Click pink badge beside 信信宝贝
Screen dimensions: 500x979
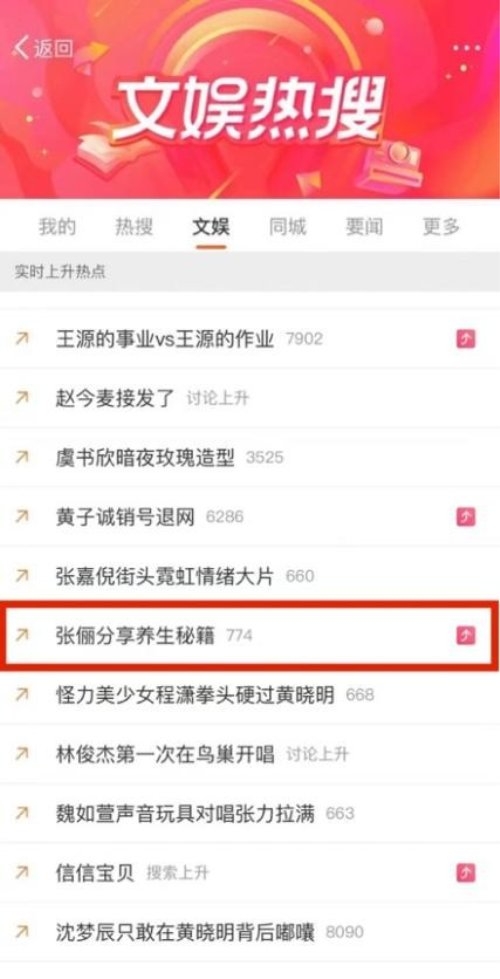(x=465, y=873)
